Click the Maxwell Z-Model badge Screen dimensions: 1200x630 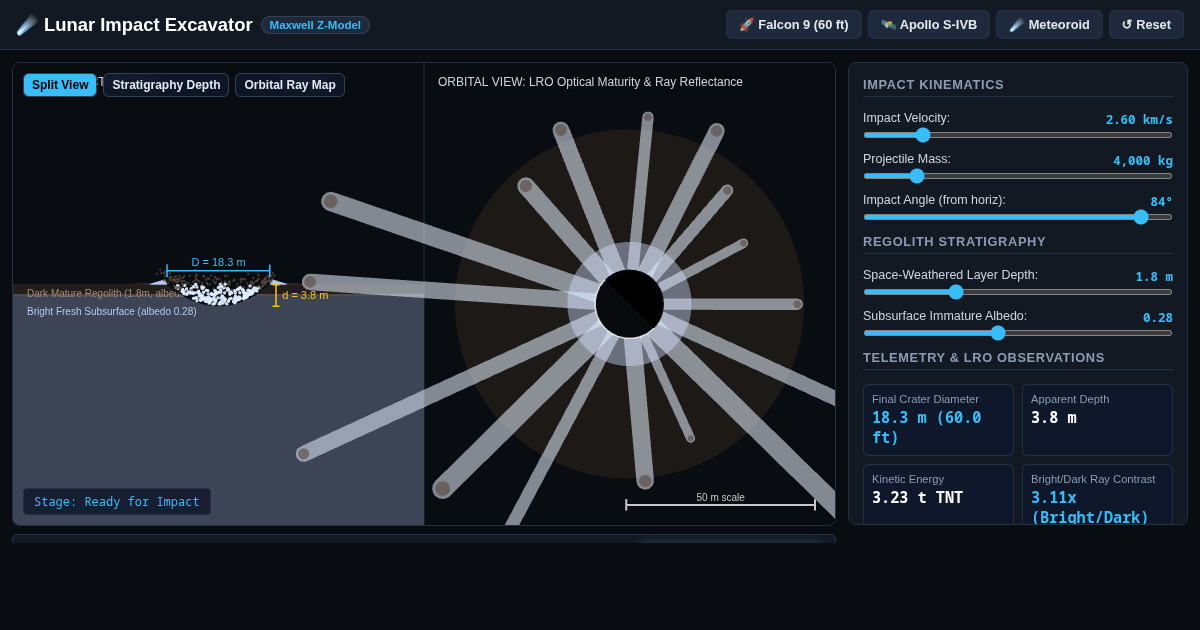click(x=315, y=25)
